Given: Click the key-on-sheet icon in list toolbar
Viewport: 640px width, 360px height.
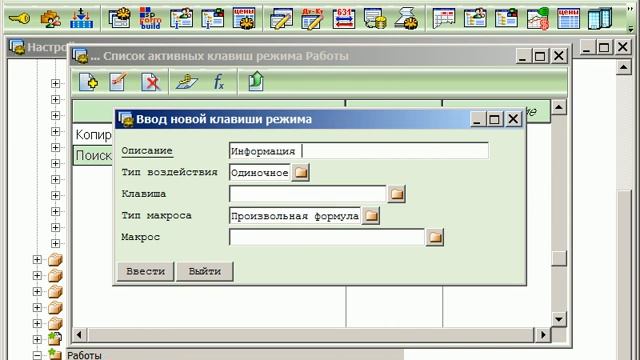Looking at the screenshot, I should click(x=187, y=82).
